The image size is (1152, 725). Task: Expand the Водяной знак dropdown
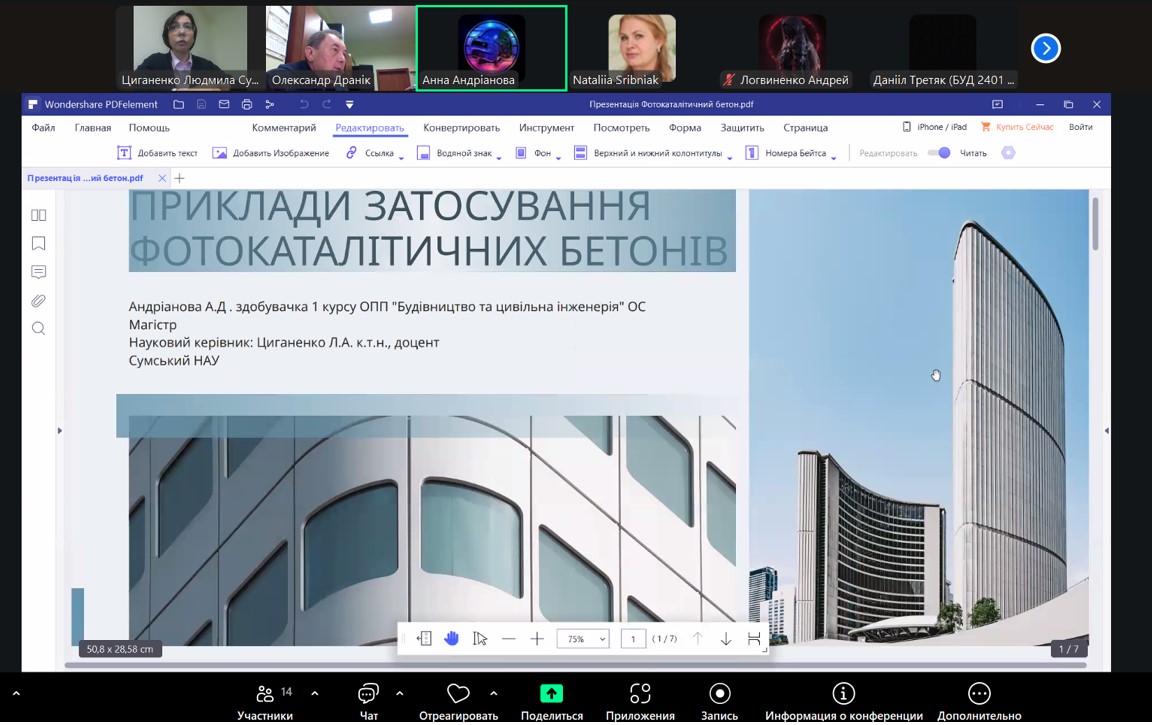click(499, 156)
